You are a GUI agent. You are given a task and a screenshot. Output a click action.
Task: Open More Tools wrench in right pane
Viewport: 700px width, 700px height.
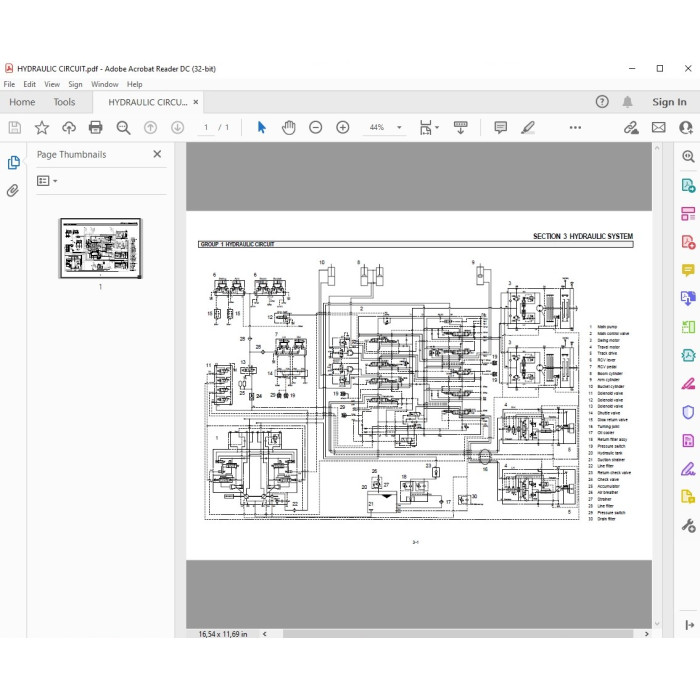pyautogui.click(x=688, y=525)
